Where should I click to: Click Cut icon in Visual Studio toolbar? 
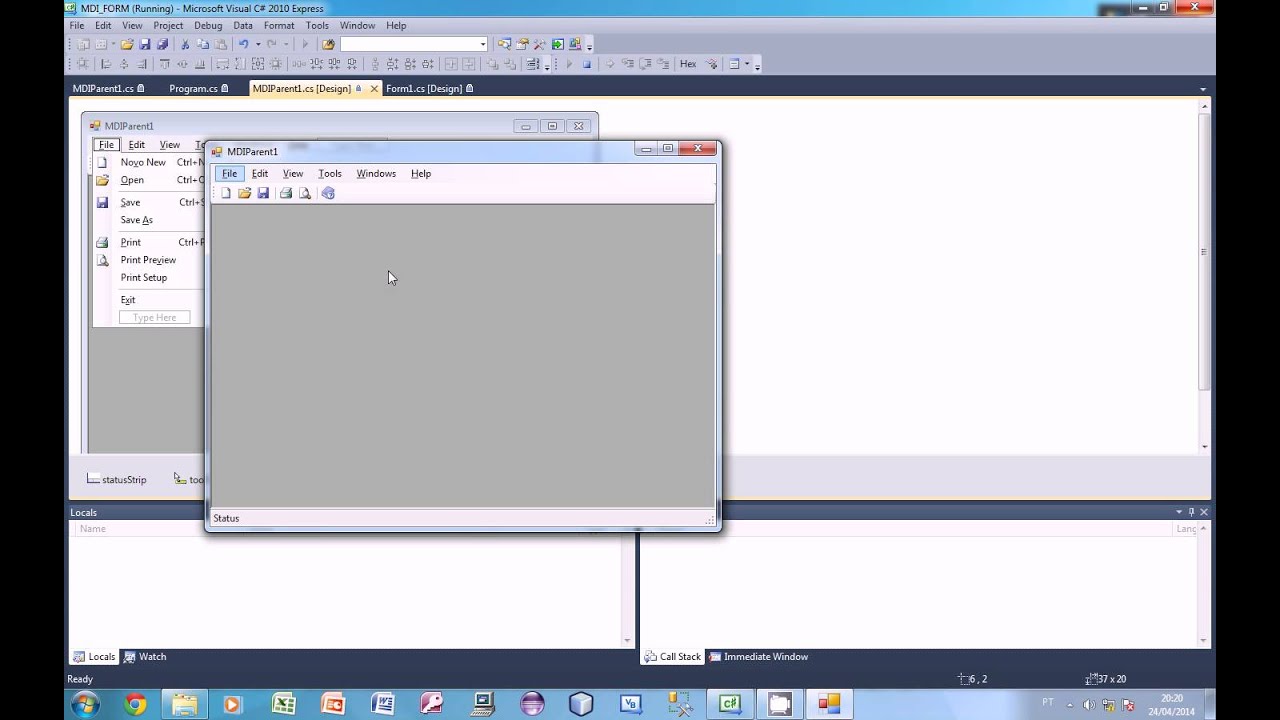[x=185, y=44]
